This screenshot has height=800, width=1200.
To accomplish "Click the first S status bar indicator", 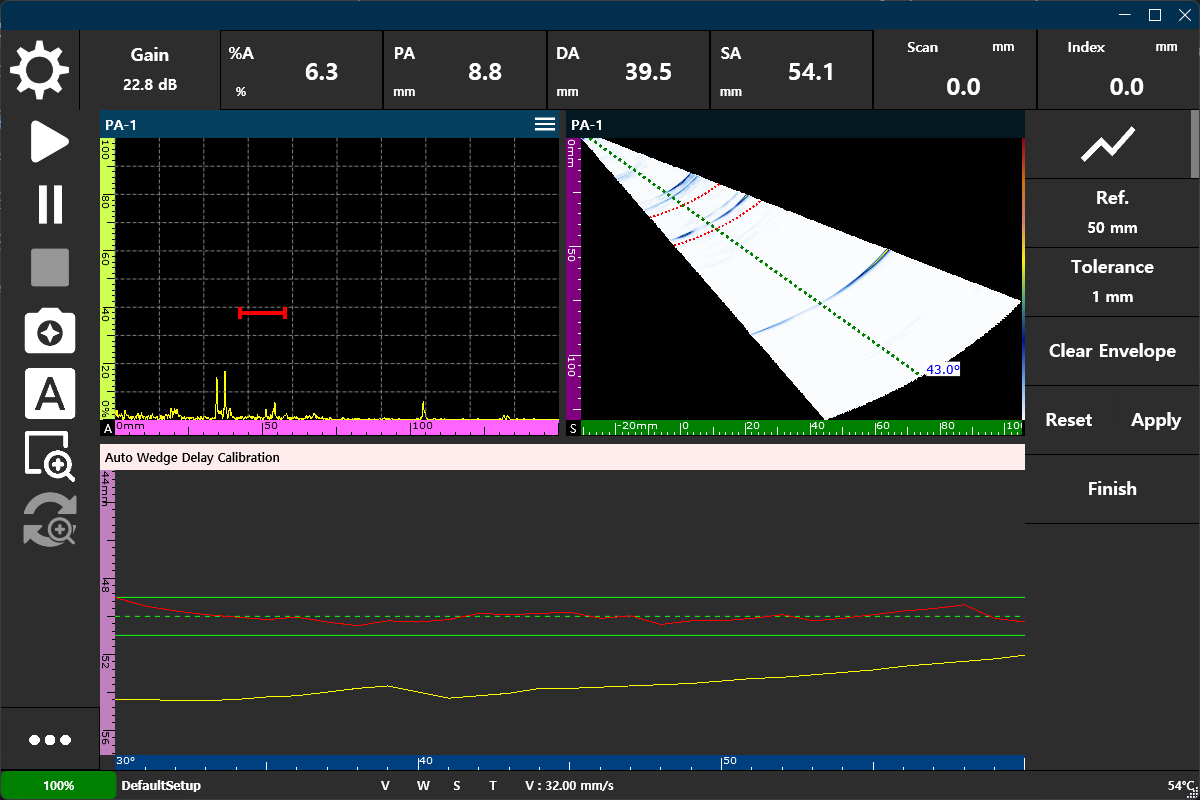I will click(457, 785).
